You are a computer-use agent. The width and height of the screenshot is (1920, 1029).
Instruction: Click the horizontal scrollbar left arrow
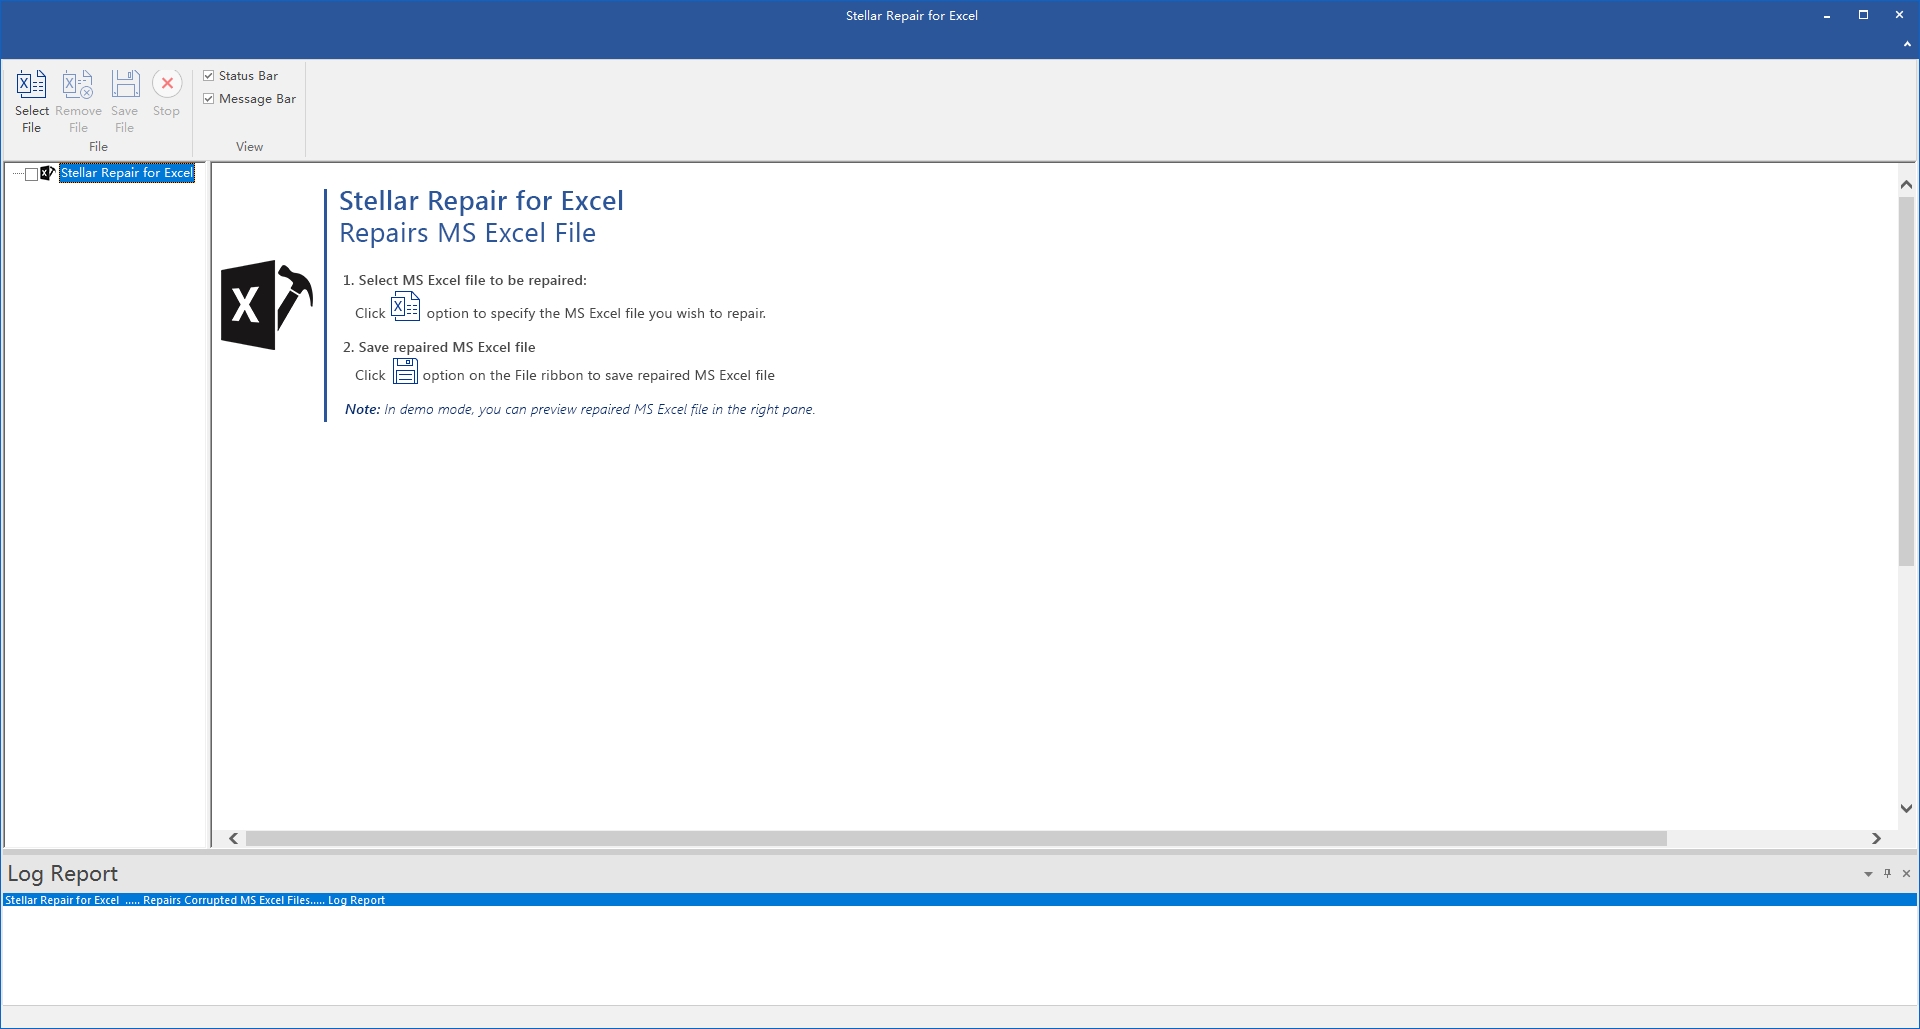(234, 839)
